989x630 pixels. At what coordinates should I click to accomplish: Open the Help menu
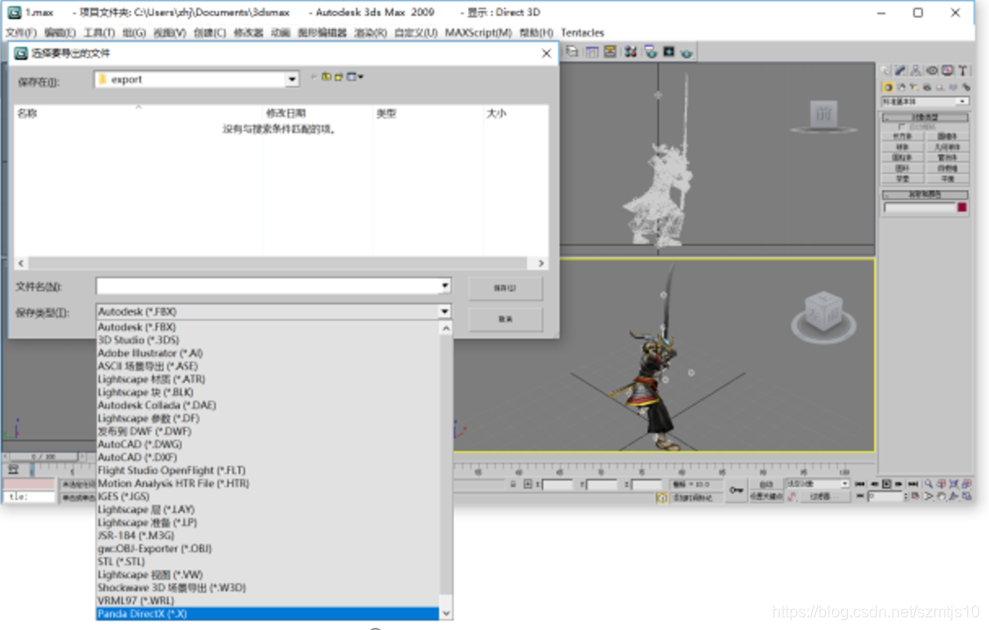pos(536,33)
